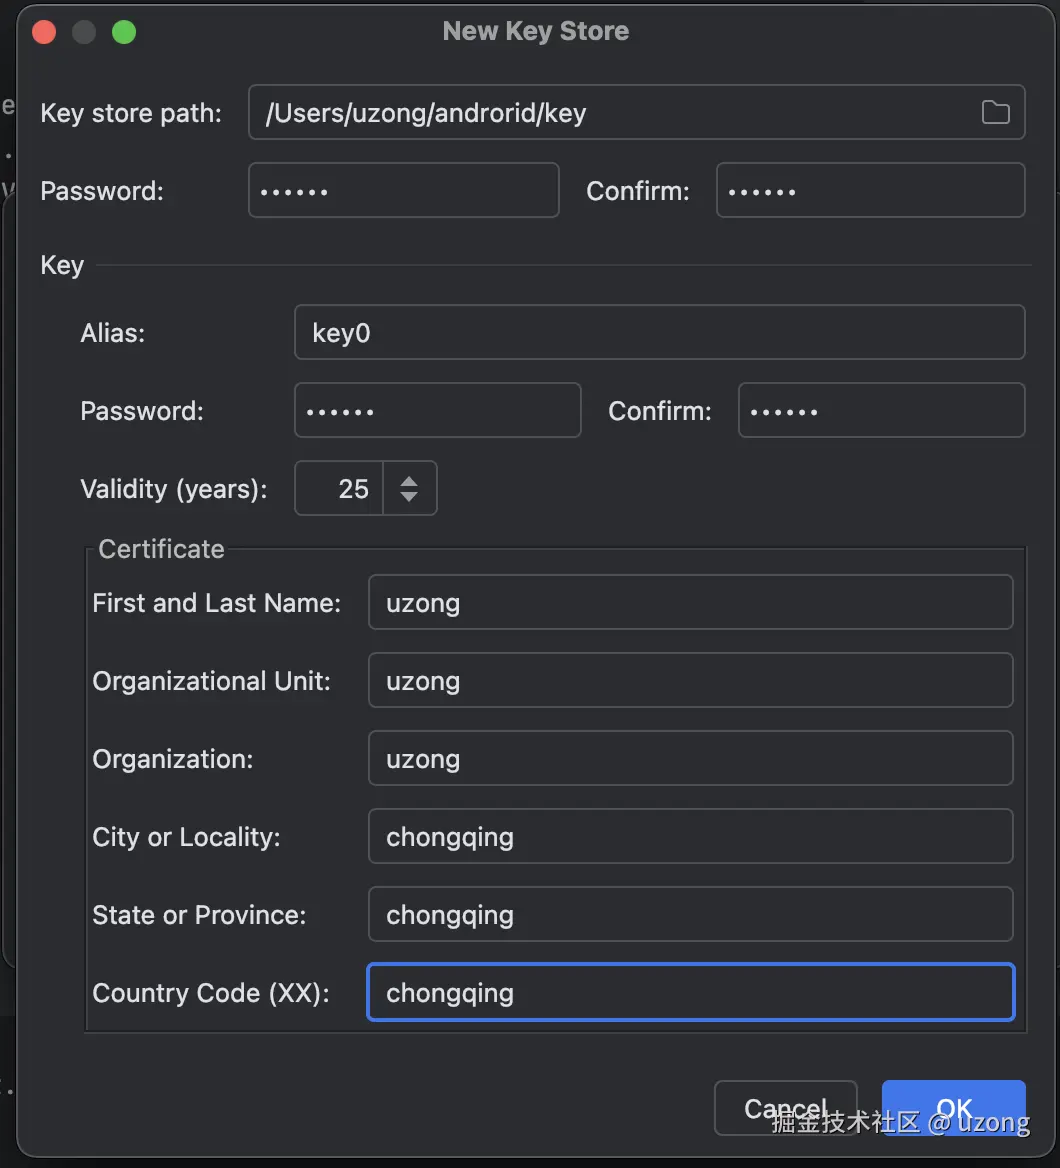The height and width of the screenshot is (1168, 1060).
Task: Select the key store Confirm password field
Action: [870, 190]
